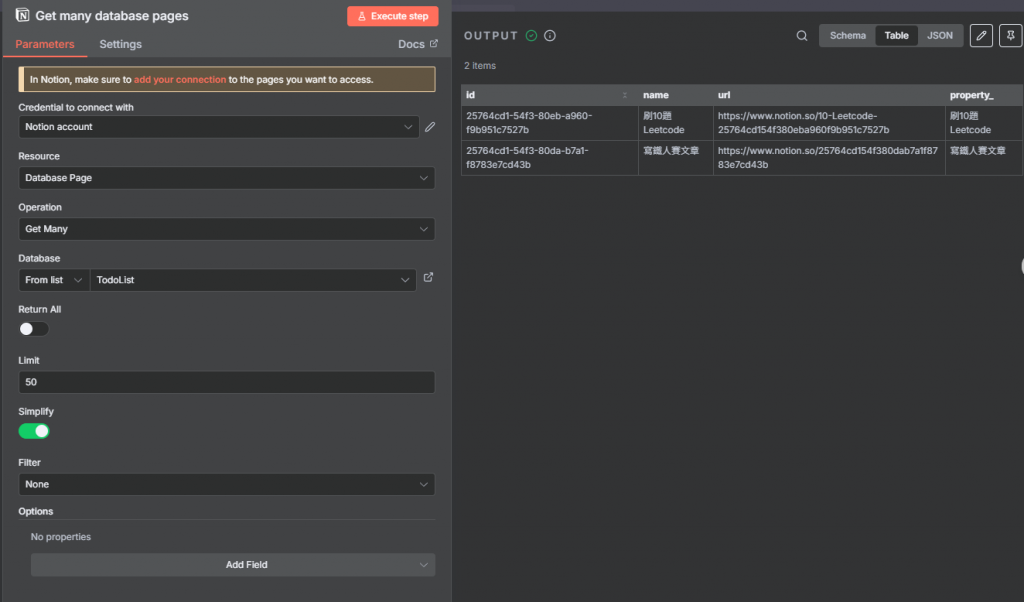Image resolution: width=1024 pixels, height=602 pixels.
Task: Click the property_ column header
Action: [x=984, y=95]
